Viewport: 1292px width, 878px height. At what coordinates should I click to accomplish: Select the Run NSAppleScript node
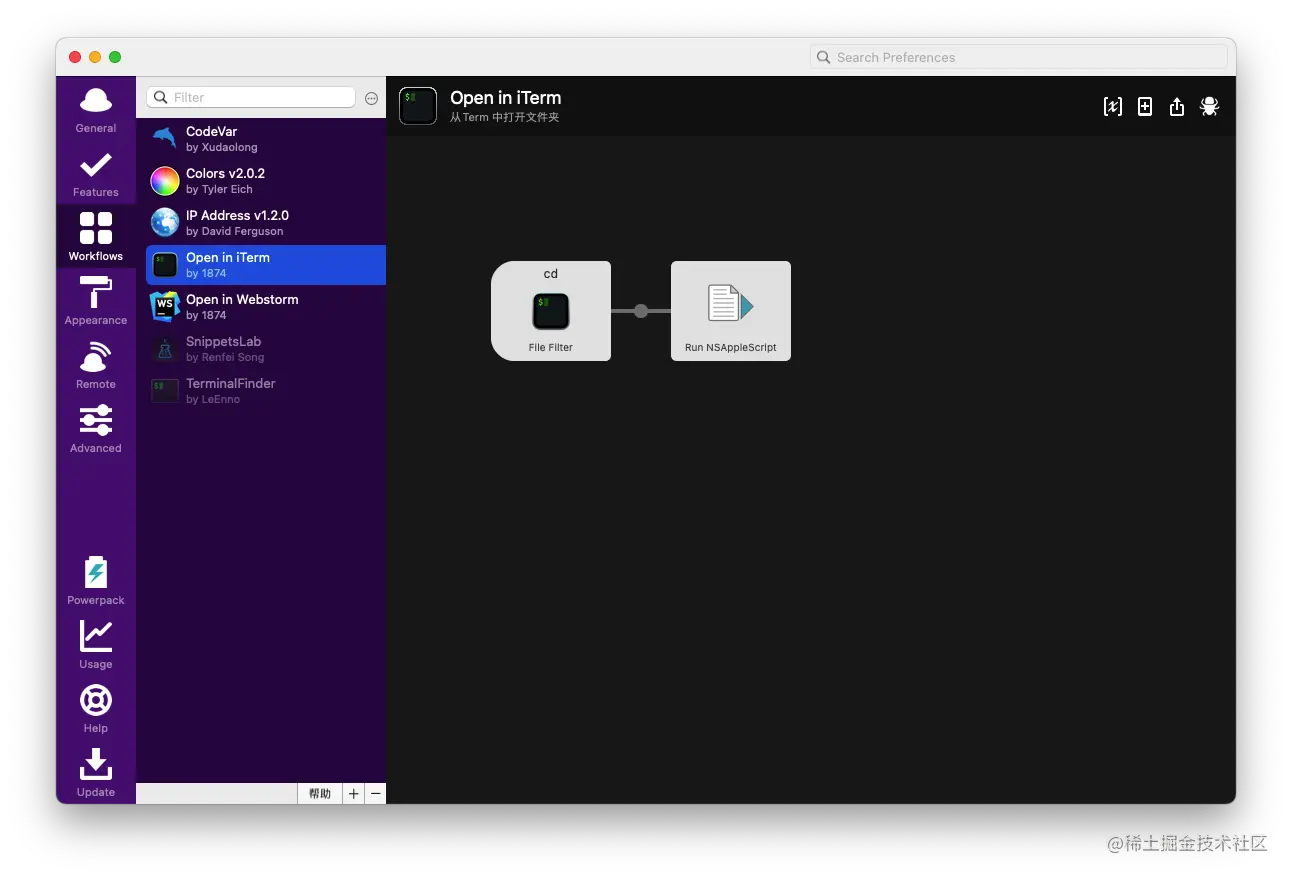[731, 311]
